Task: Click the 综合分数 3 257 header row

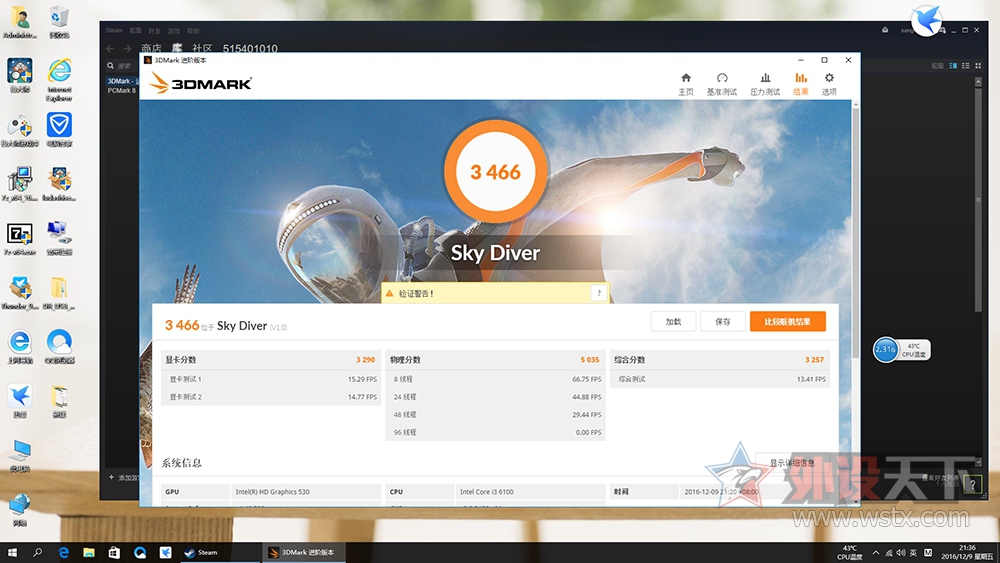Action: point(719,360)
